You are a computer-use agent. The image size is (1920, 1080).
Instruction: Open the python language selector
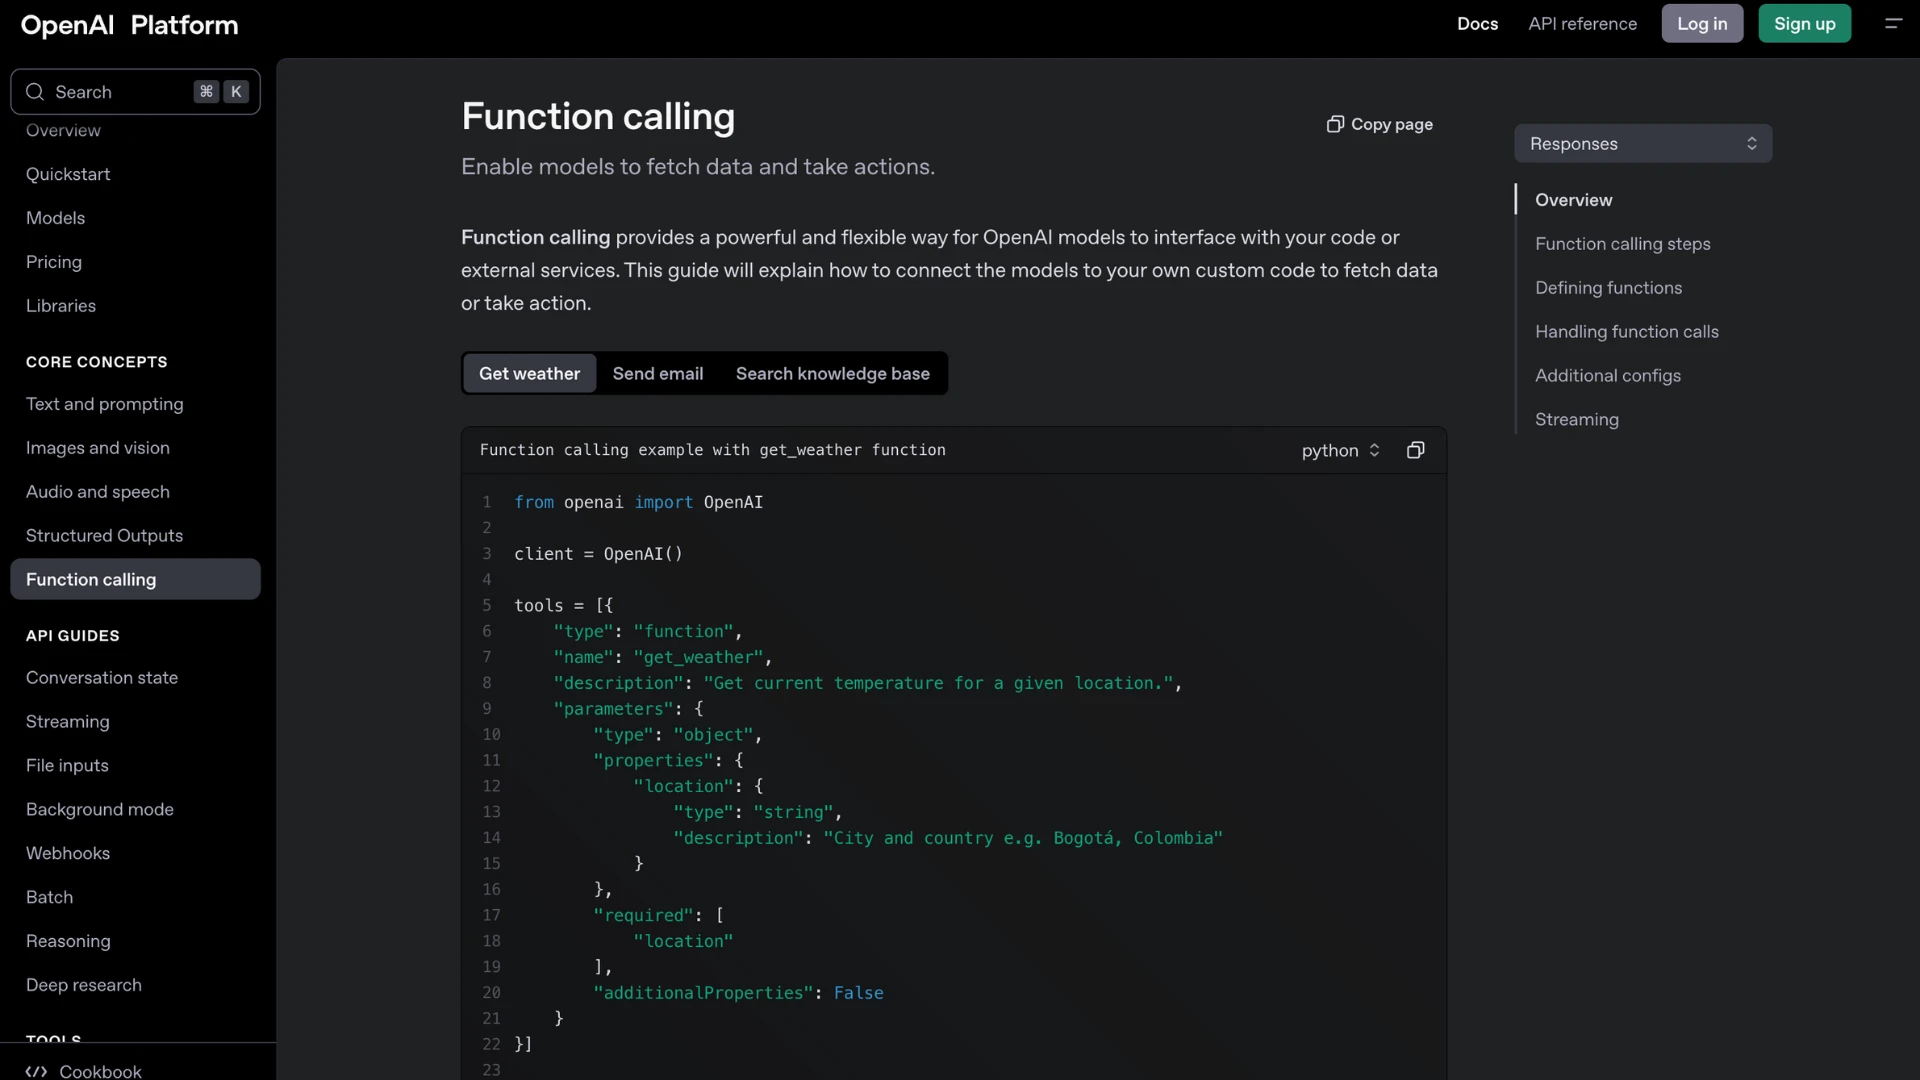click(x=1340, y=450)
